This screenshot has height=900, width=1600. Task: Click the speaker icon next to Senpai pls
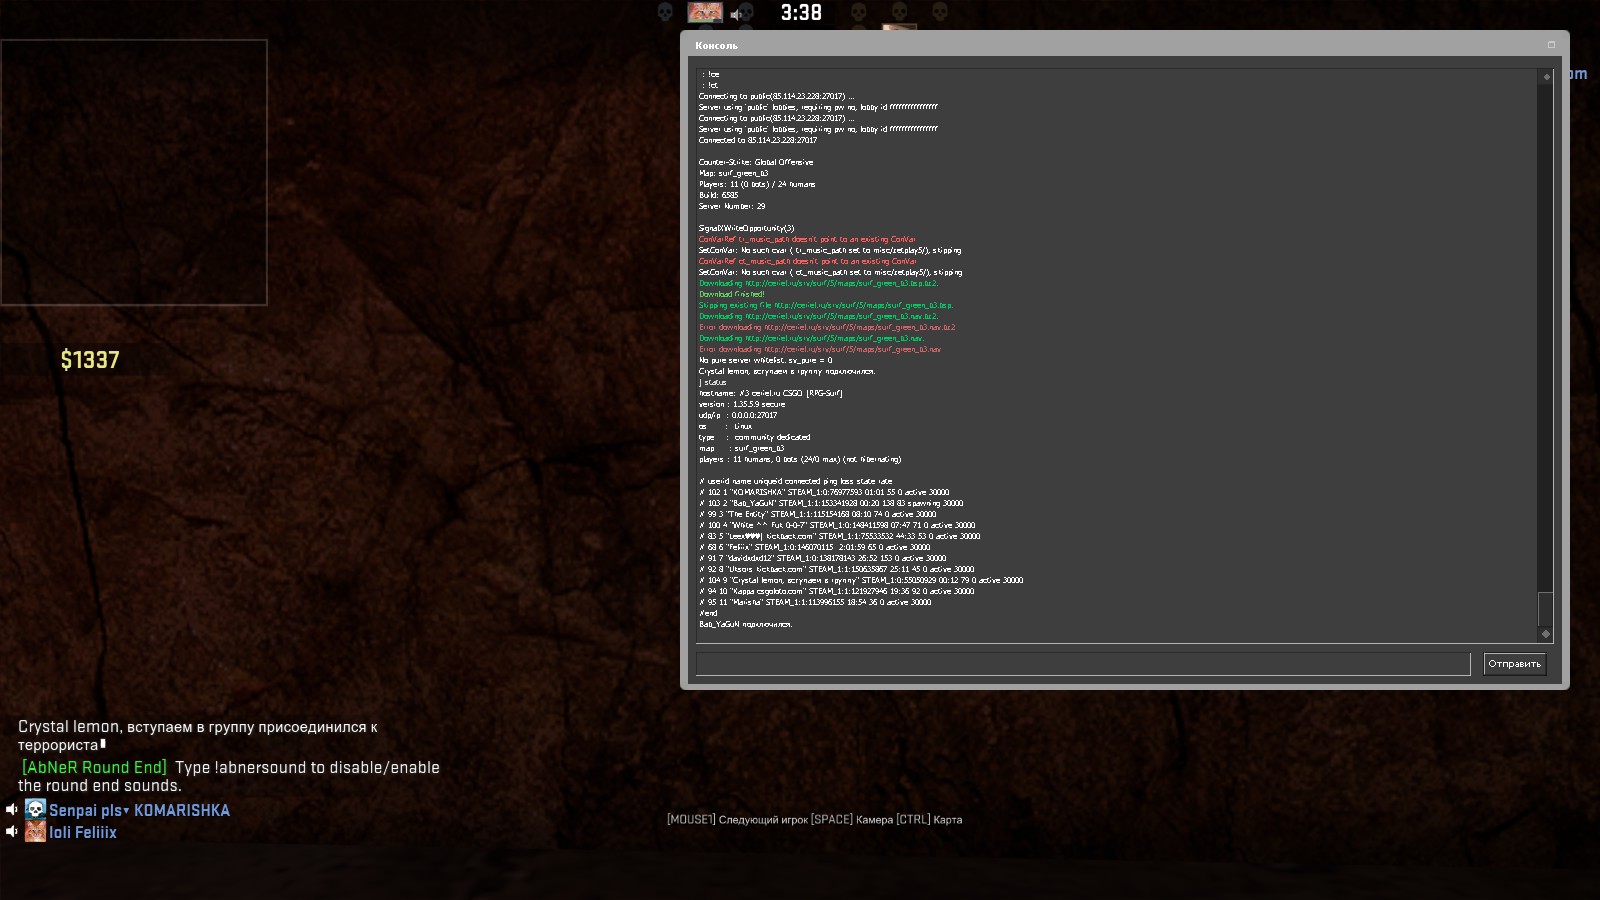click(x=12, y=810)
